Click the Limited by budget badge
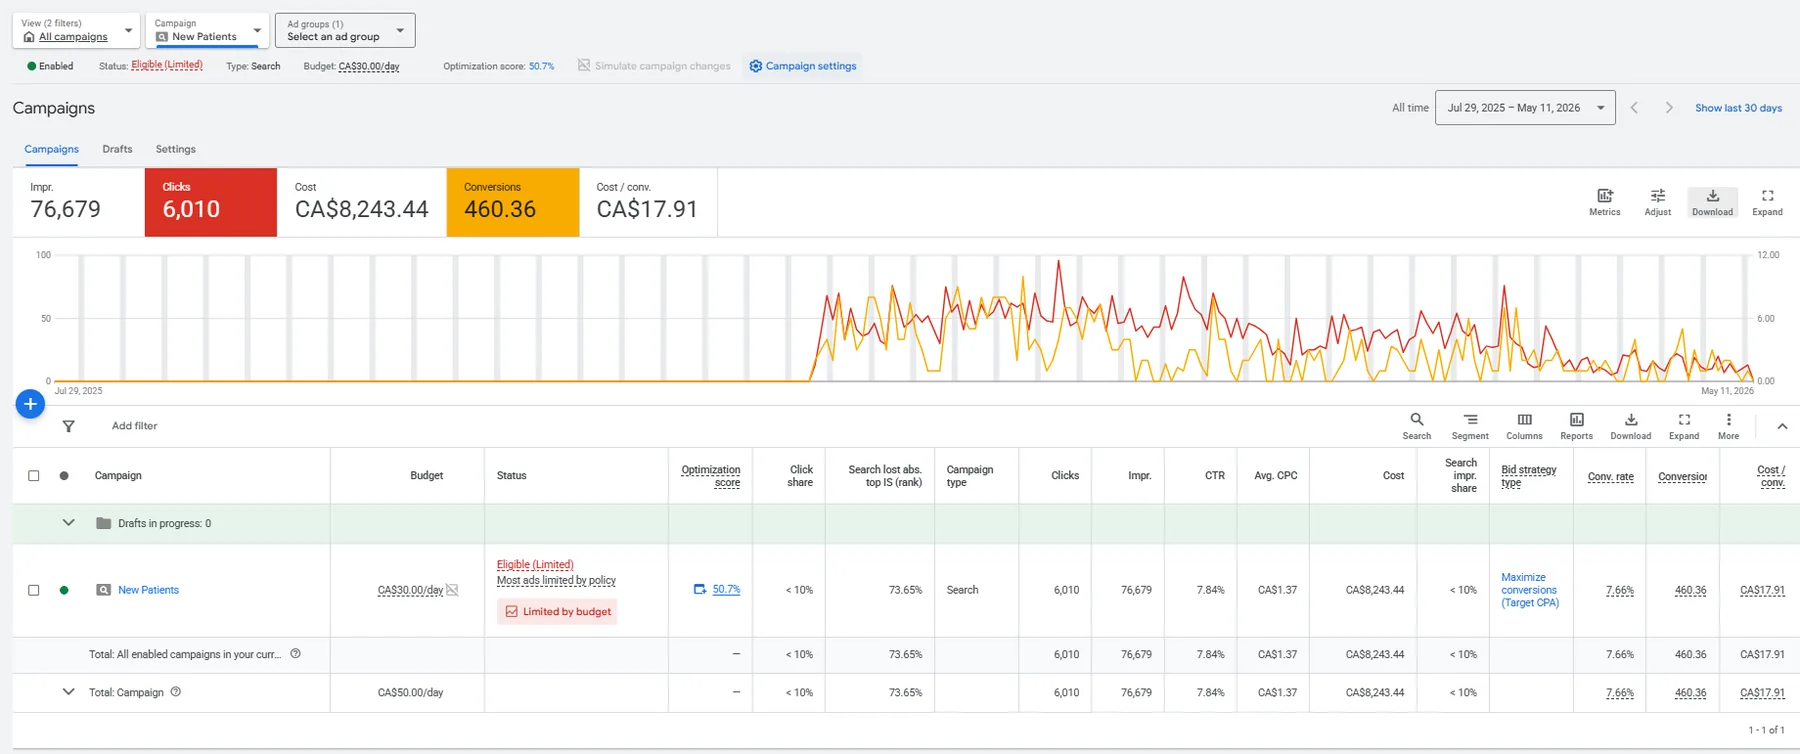The height and width of the screenshot is (754, 1800). [557, 612]
